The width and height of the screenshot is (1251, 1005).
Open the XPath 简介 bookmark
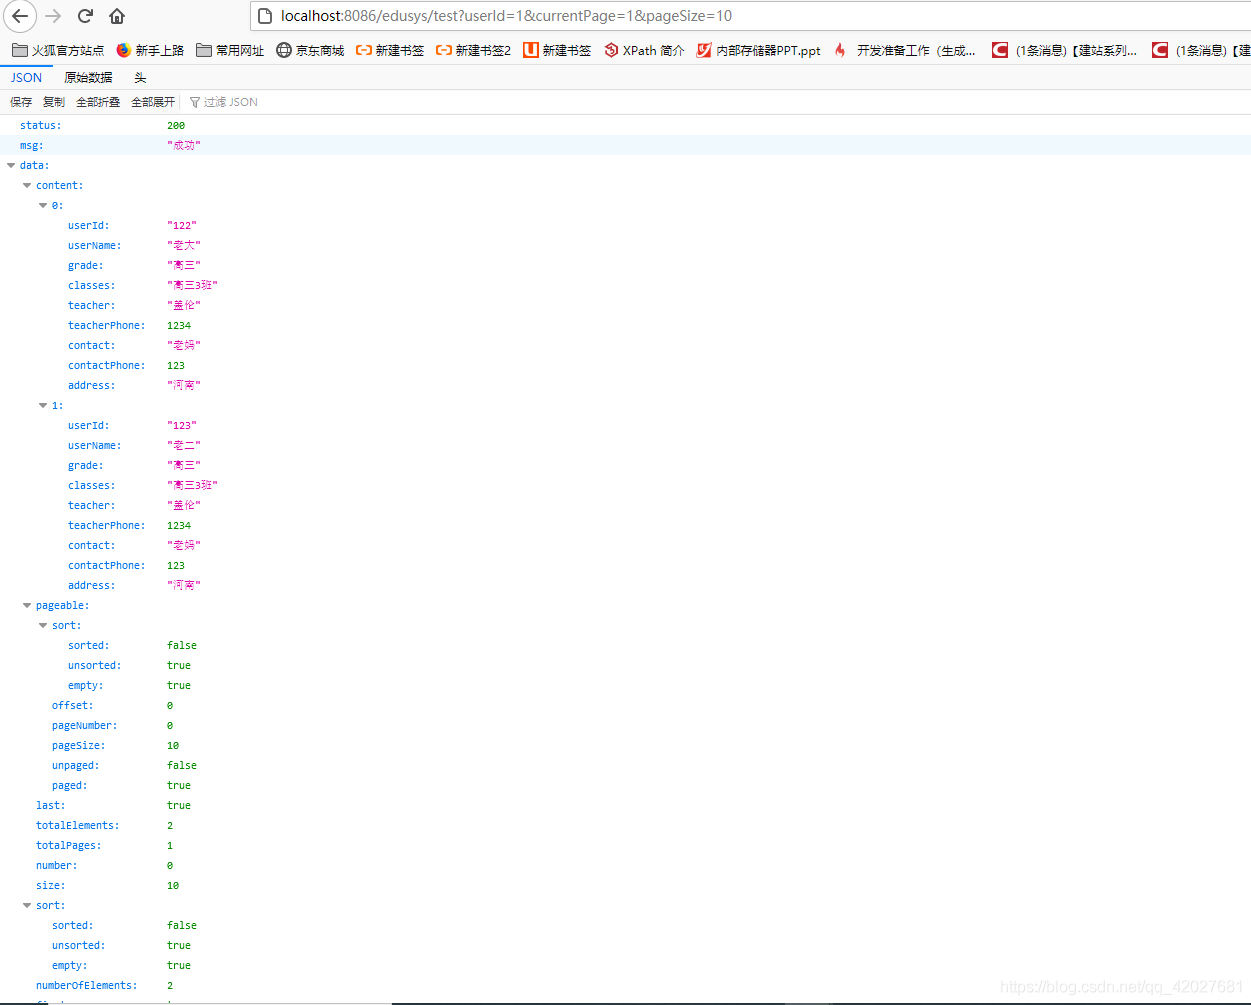tap(644, 50)
